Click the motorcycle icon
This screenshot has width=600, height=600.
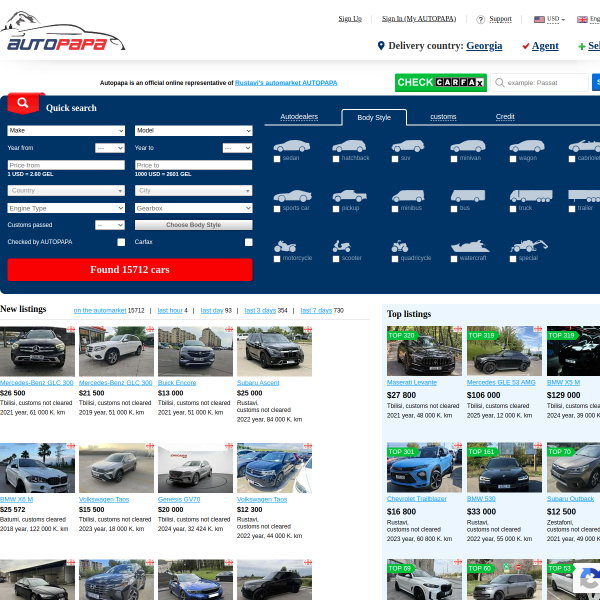click(285, 246)
